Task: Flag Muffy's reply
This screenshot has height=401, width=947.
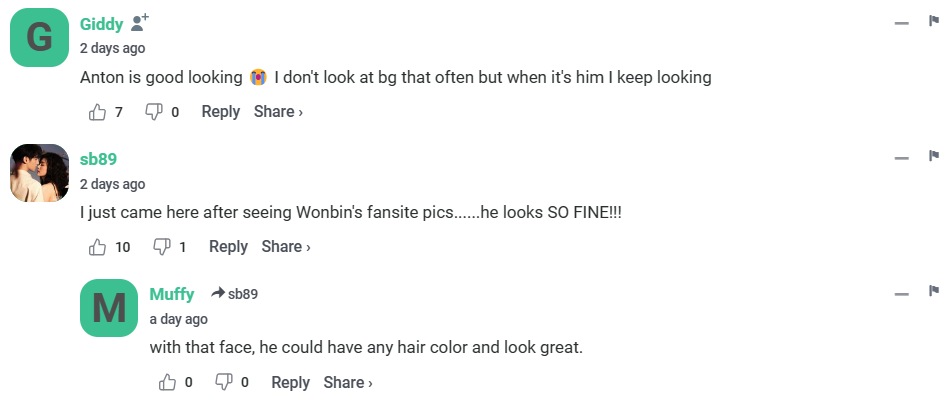Action: (x=933, y=292)
